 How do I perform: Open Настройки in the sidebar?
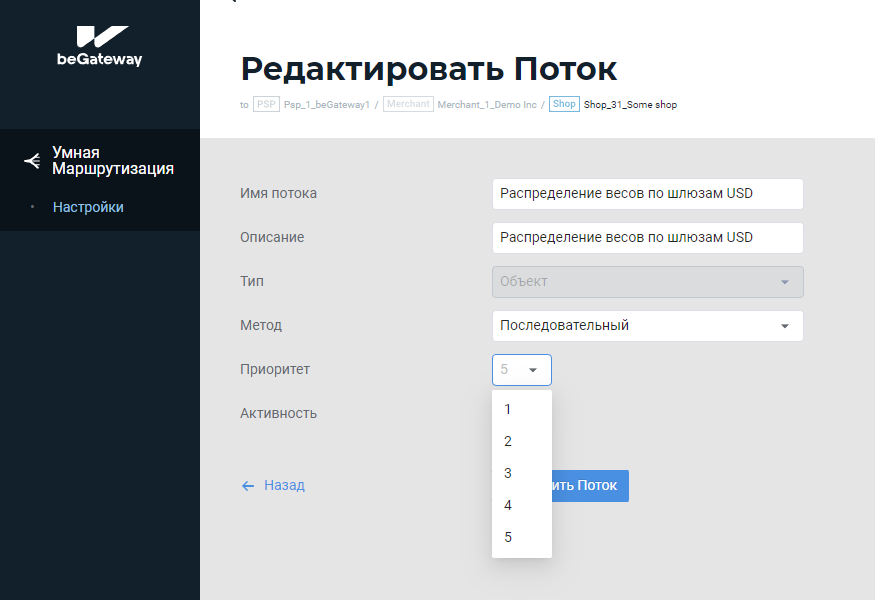[x=88, y=208]
